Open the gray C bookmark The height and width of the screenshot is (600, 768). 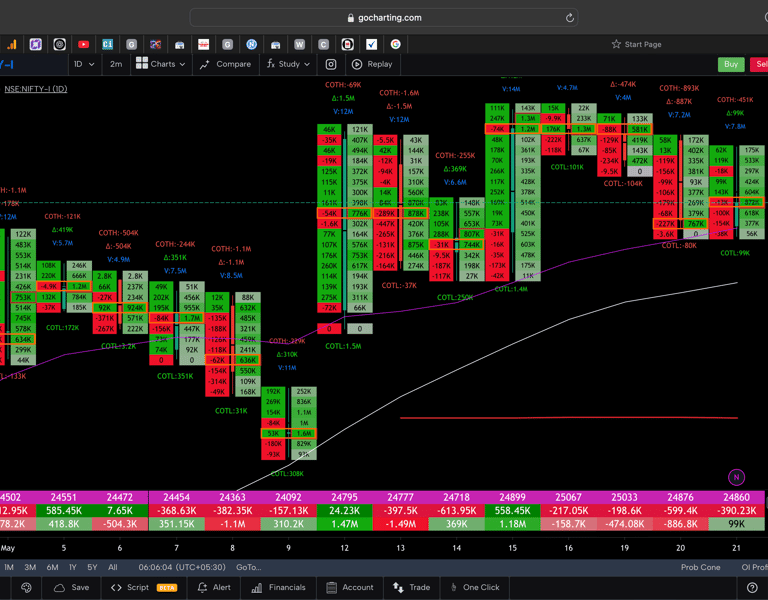[323, 45]
